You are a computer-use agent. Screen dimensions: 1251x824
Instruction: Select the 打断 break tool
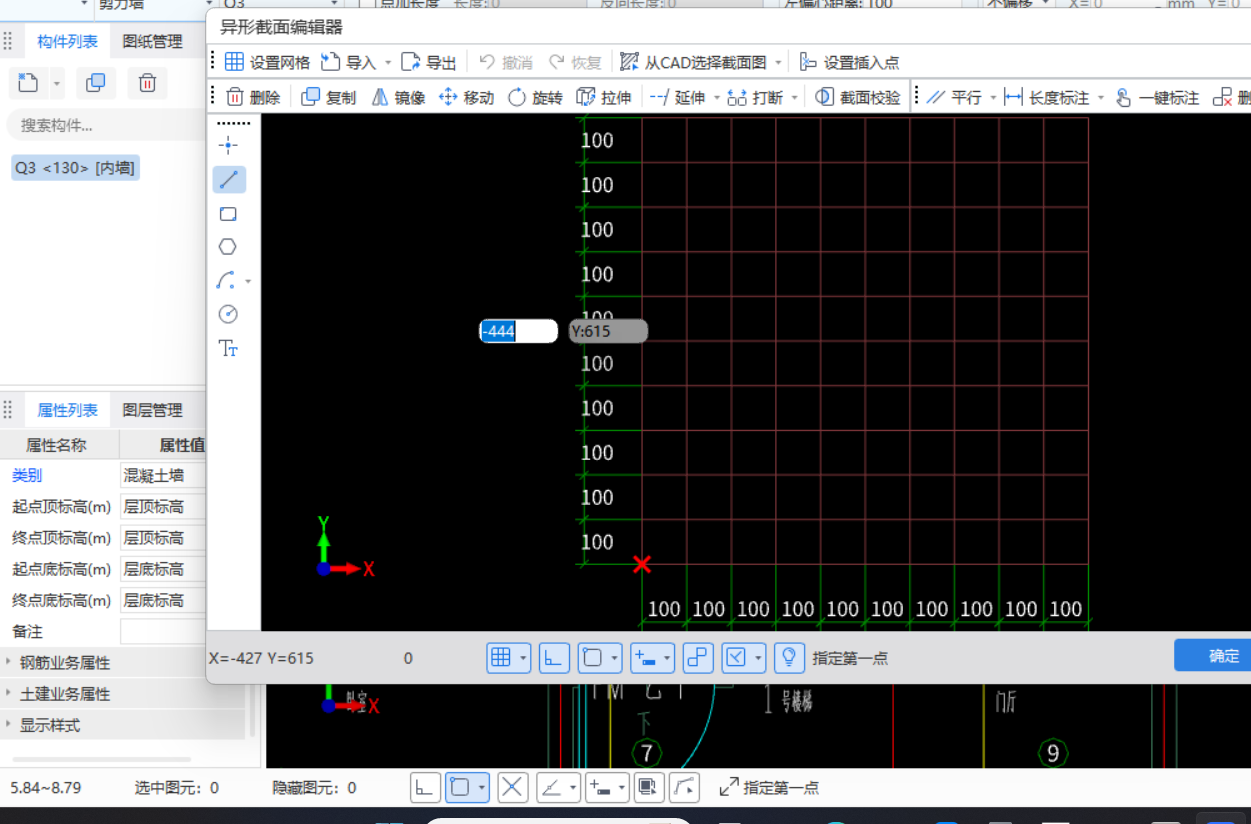coord(755,97)
